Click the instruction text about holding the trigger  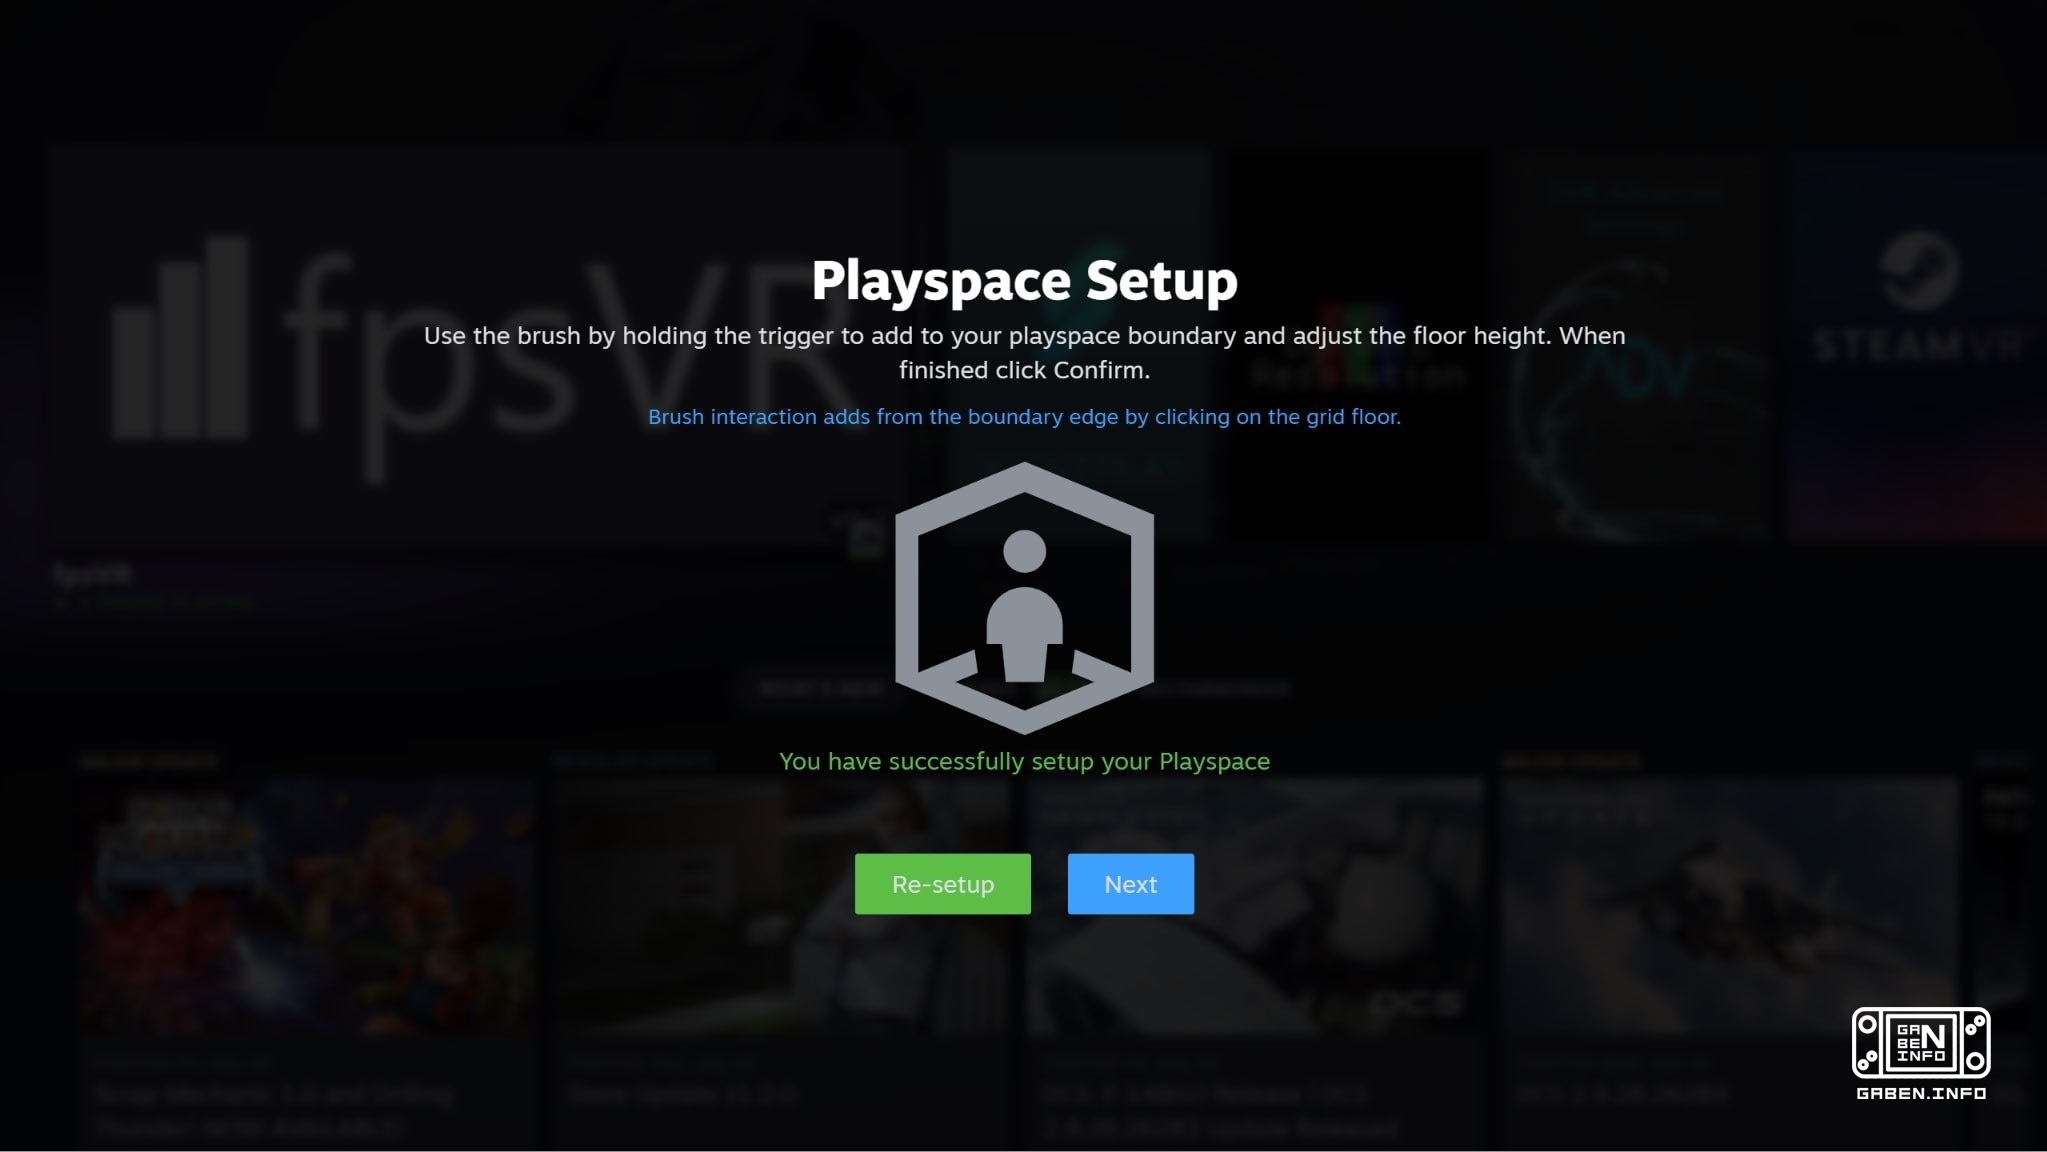[x=1024, y=353]
